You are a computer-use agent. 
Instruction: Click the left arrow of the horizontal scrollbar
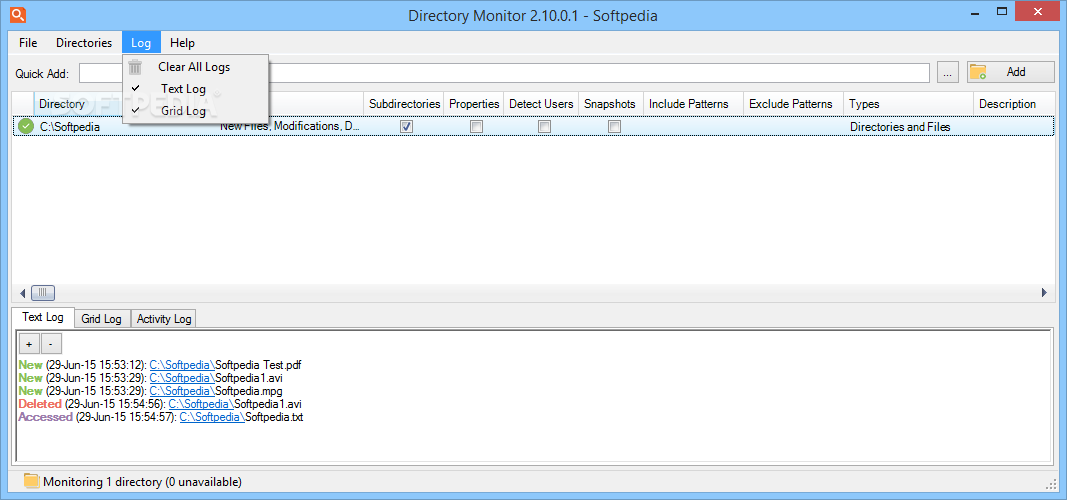point(22,293)
